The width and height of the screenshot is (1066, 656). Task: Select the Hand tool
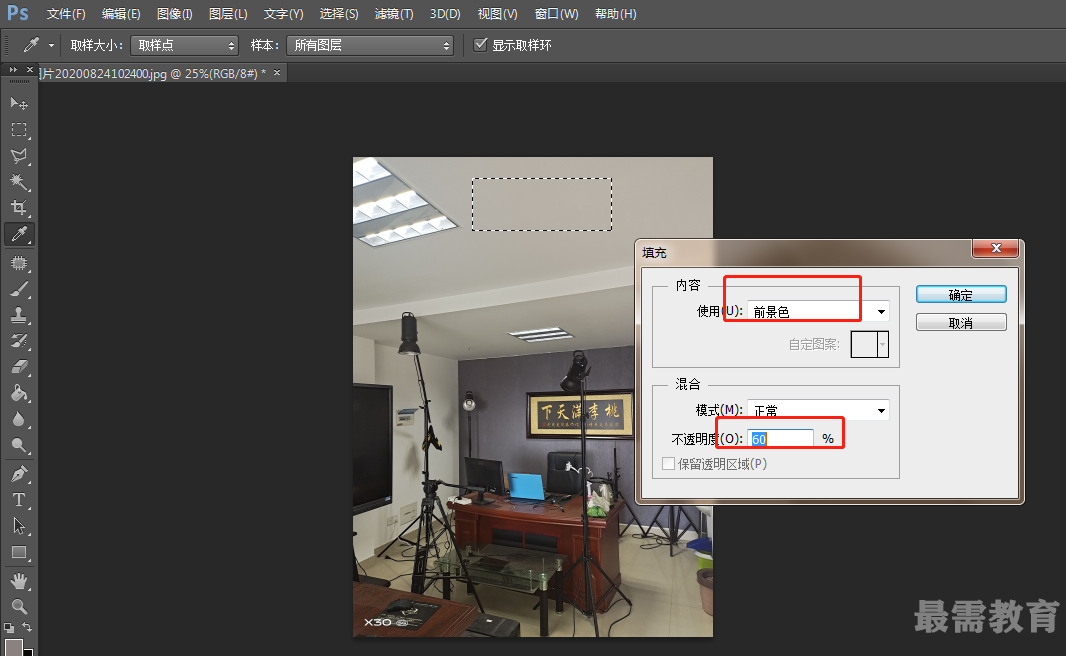[x=19, y=581]
